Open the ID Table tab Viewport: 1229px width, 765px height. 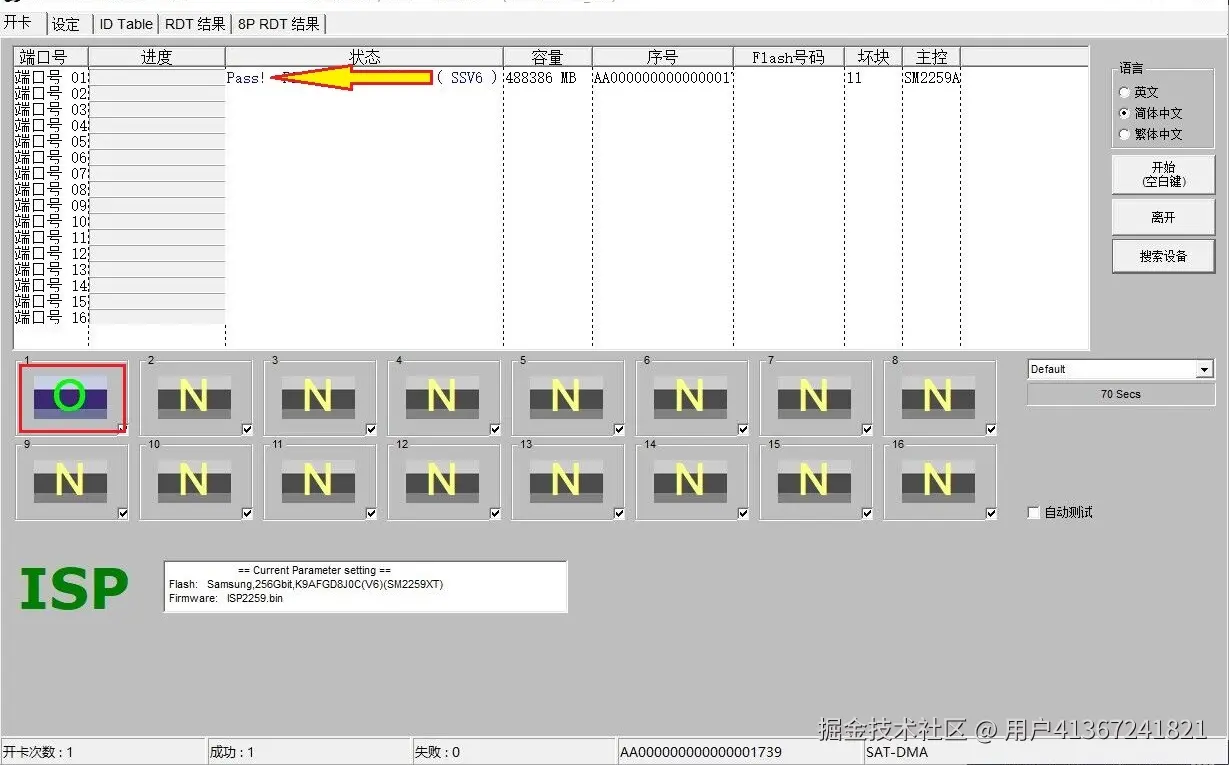click(x=126, y=24)
